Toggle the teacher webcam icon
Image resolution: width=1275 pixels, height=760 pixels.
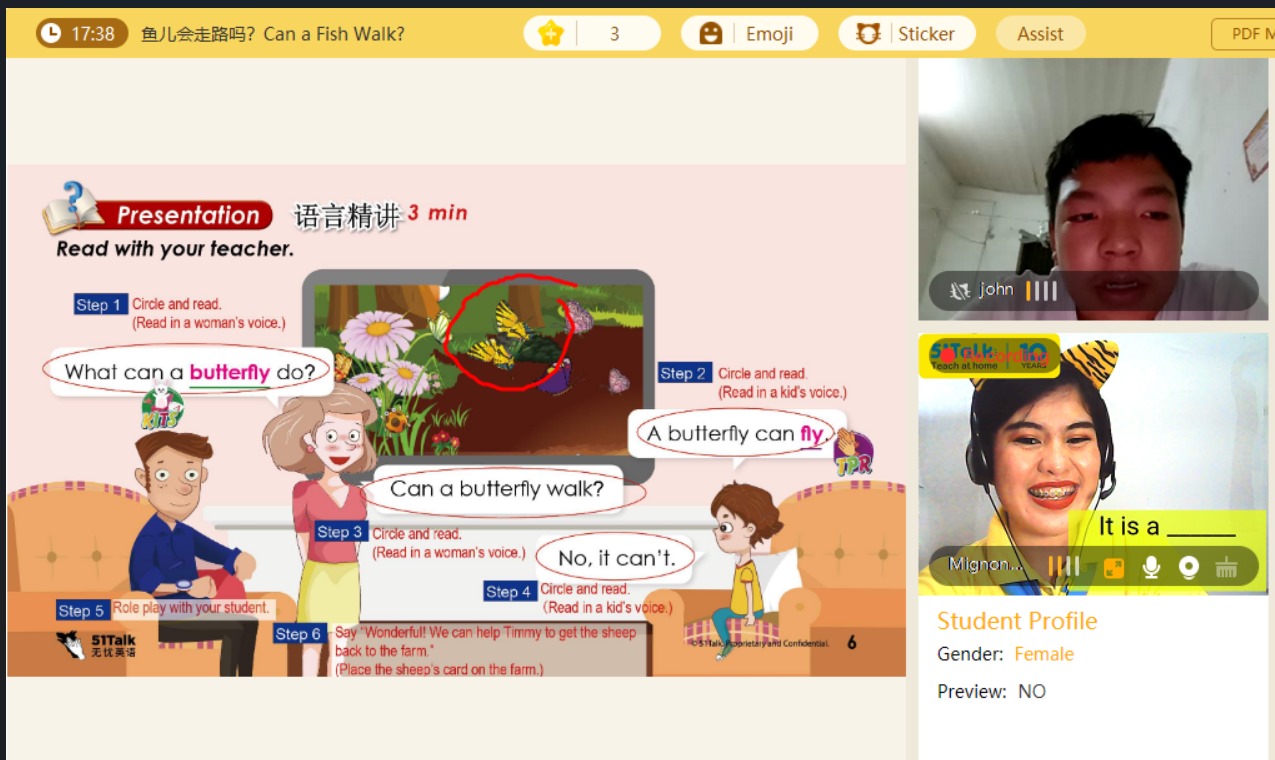pyautogui.click(x=1188, y=567)
